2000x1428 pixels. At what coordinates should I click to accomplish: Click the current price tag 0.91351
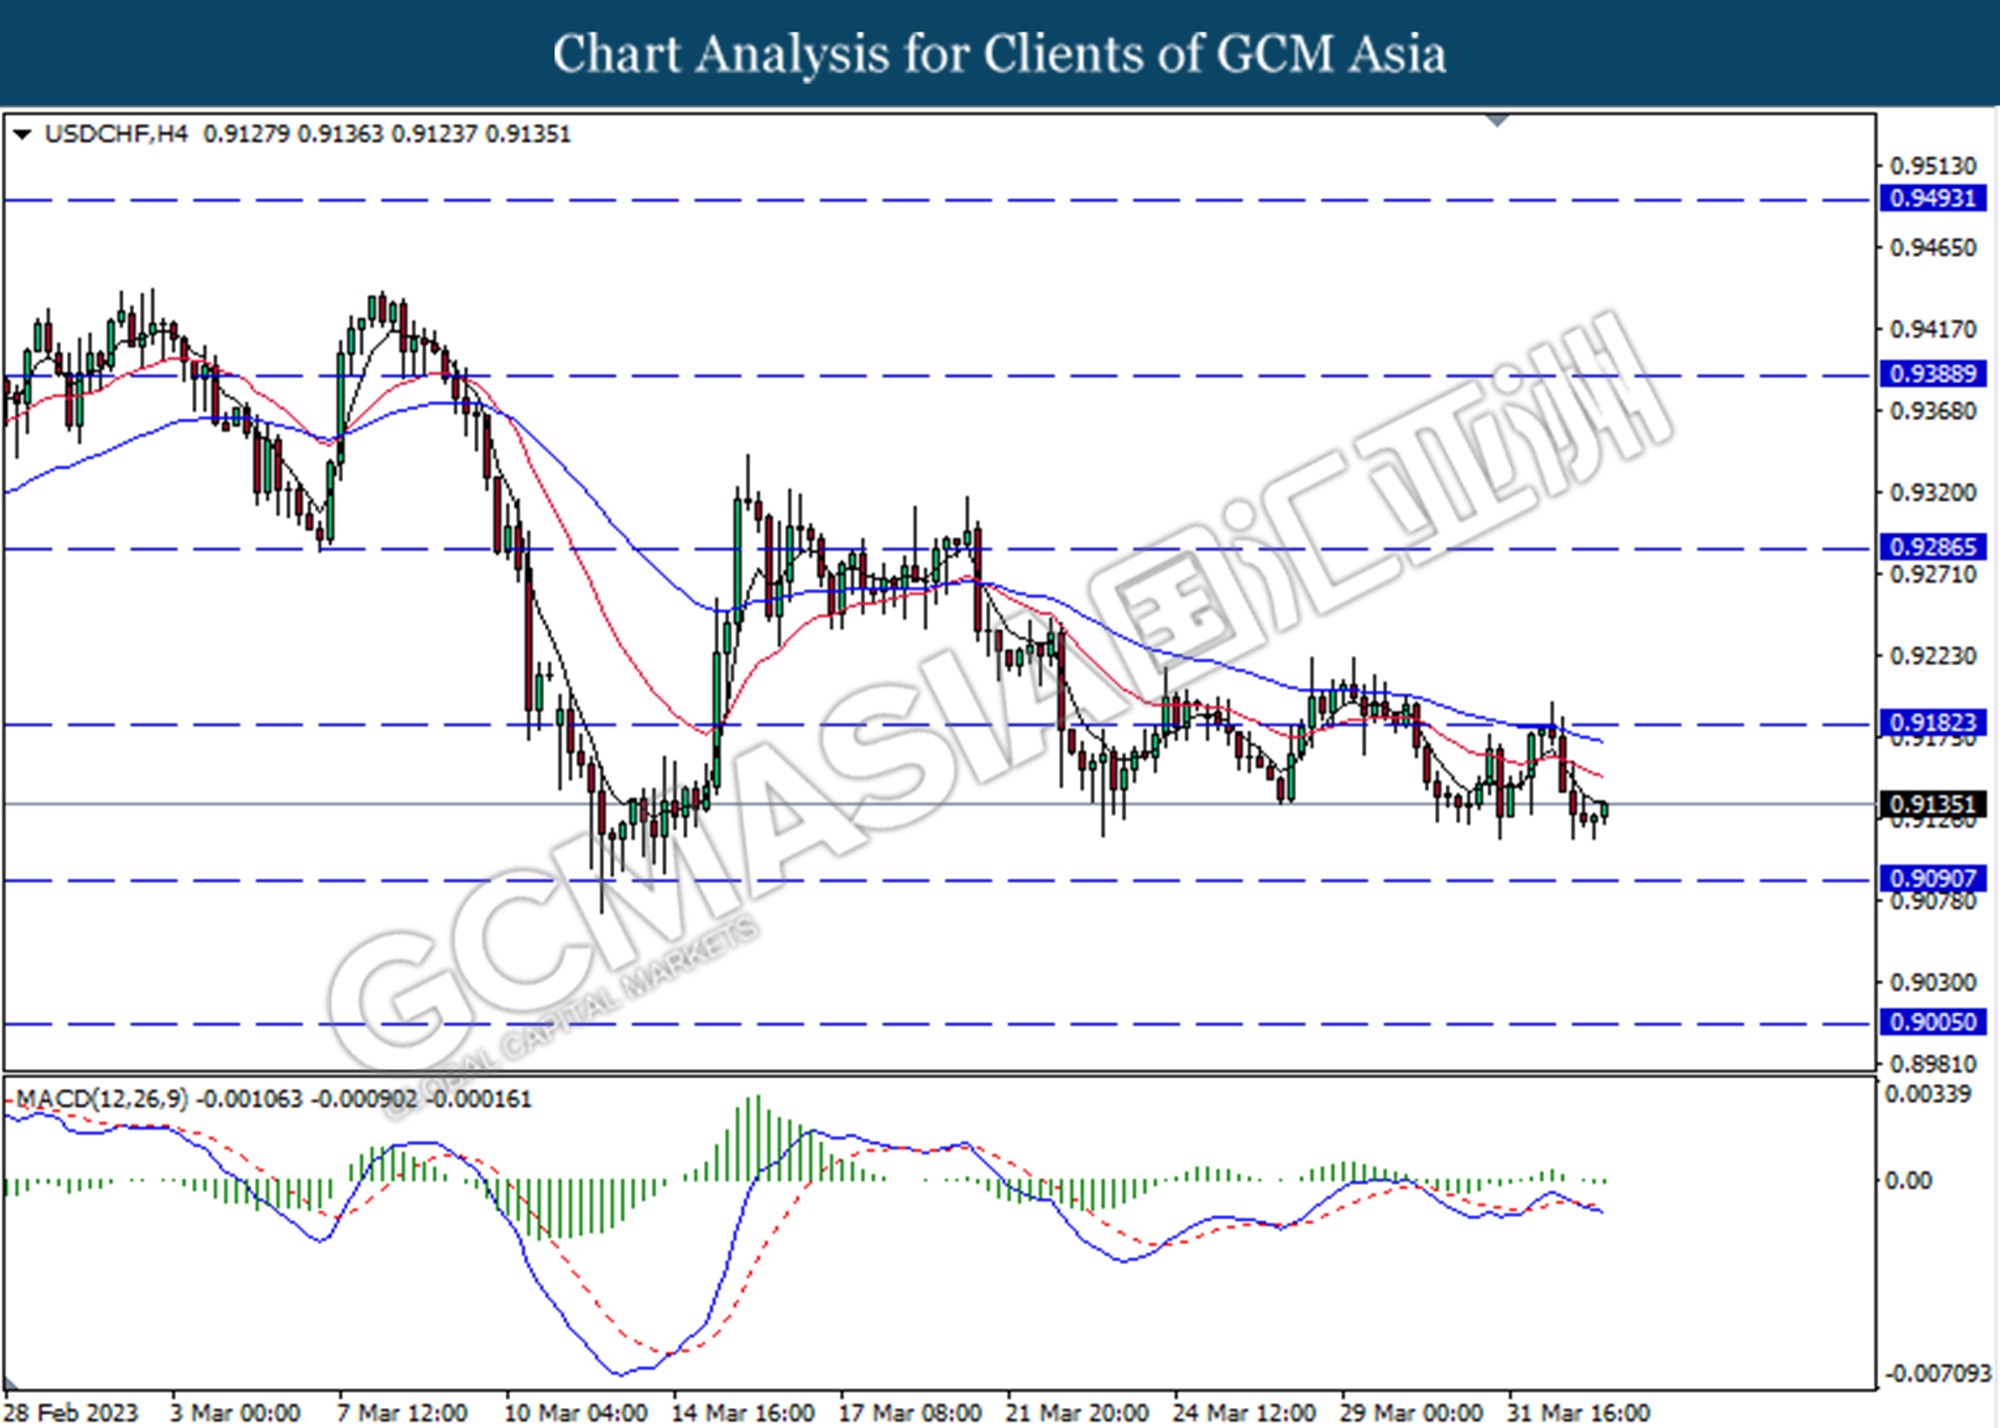coord(1933,804)
